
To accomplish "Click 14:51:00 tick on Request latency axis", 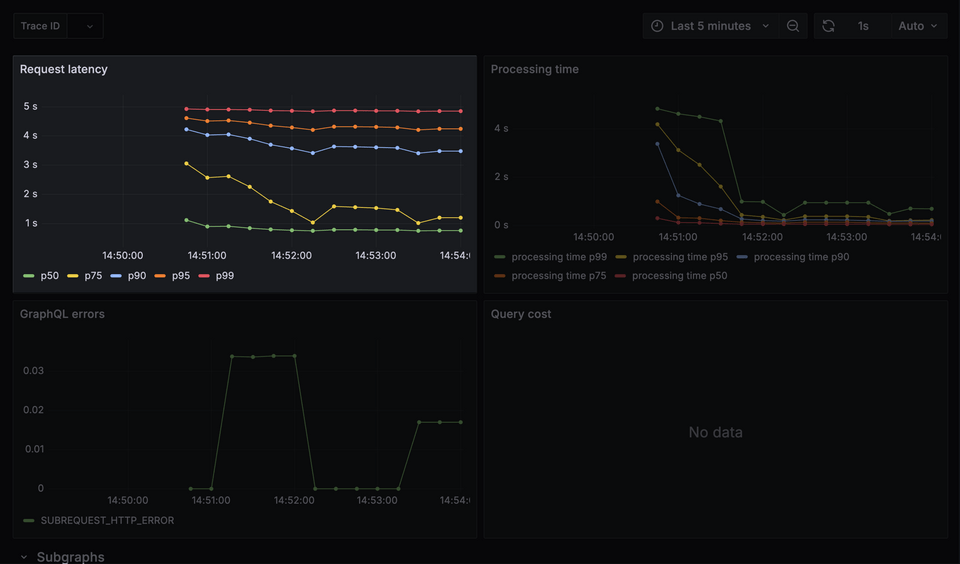I will click(x=207, y=255).
